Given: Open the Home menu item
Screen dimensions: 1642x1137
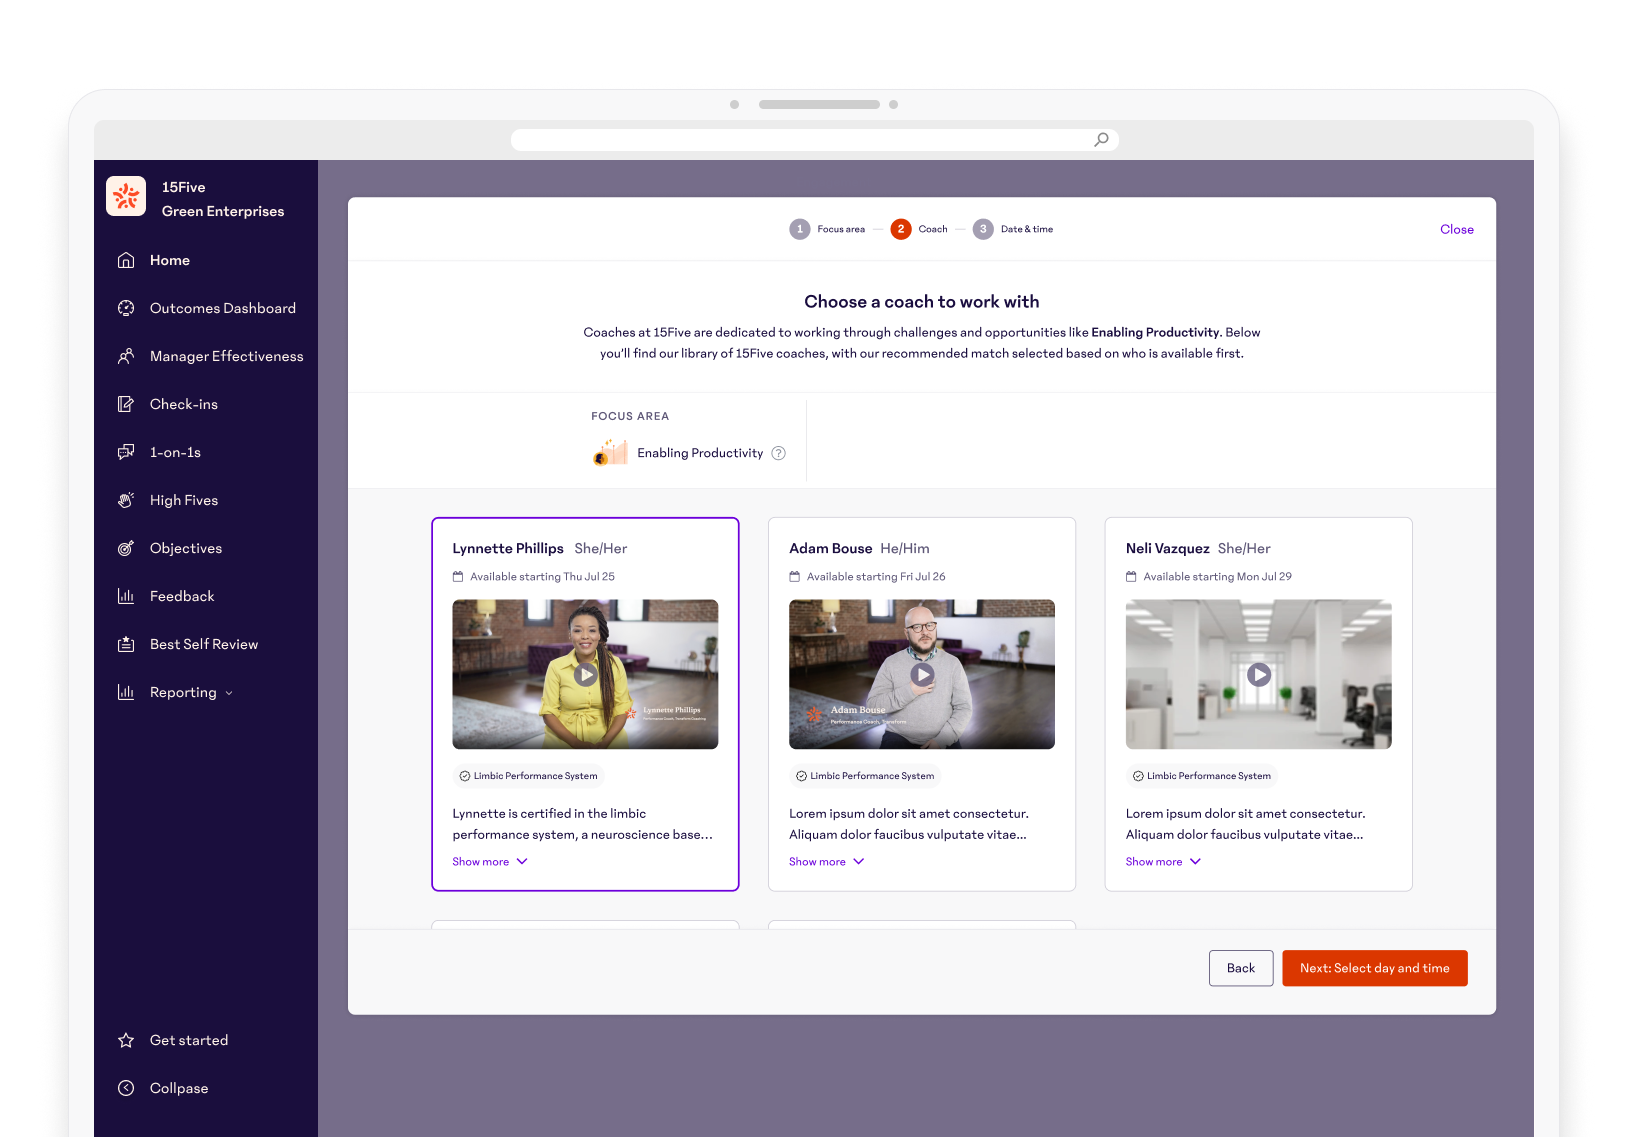Looking at the screenshot, I should point(170,260).
